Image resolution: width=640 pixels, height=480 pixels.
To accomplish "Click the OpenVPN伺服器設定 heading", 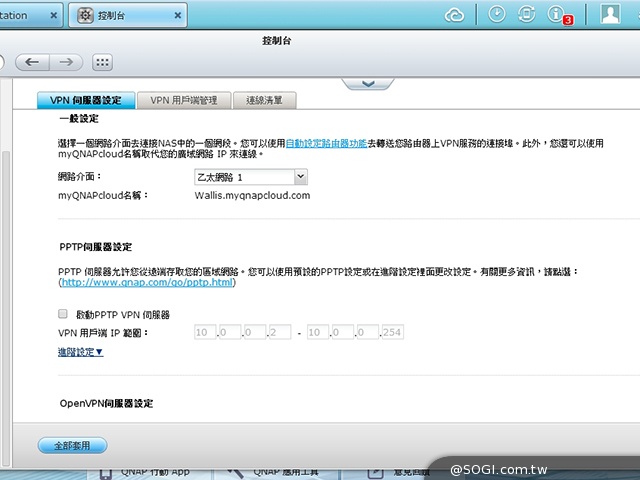I will (x=106, y=403).
